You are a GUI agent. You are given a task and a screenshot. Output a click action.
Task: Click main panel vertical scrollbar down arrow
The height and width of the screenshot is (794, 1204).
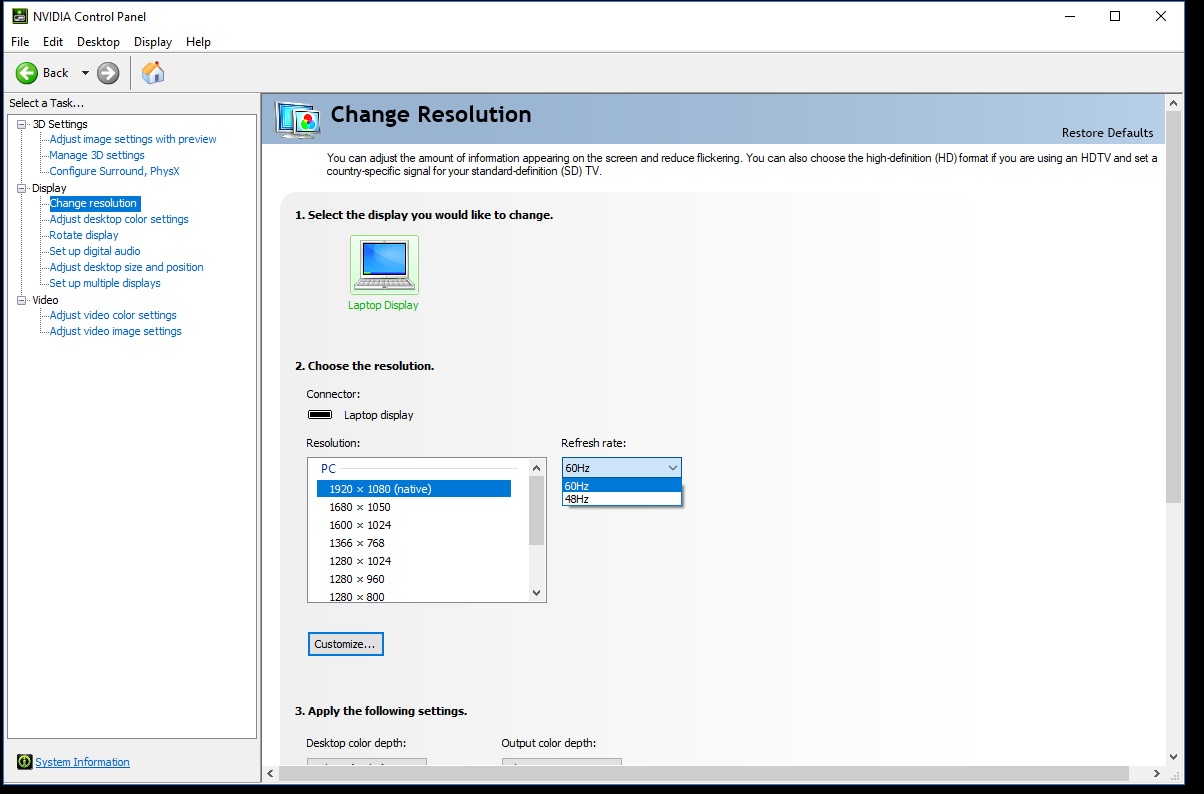tap(1174, 757)
